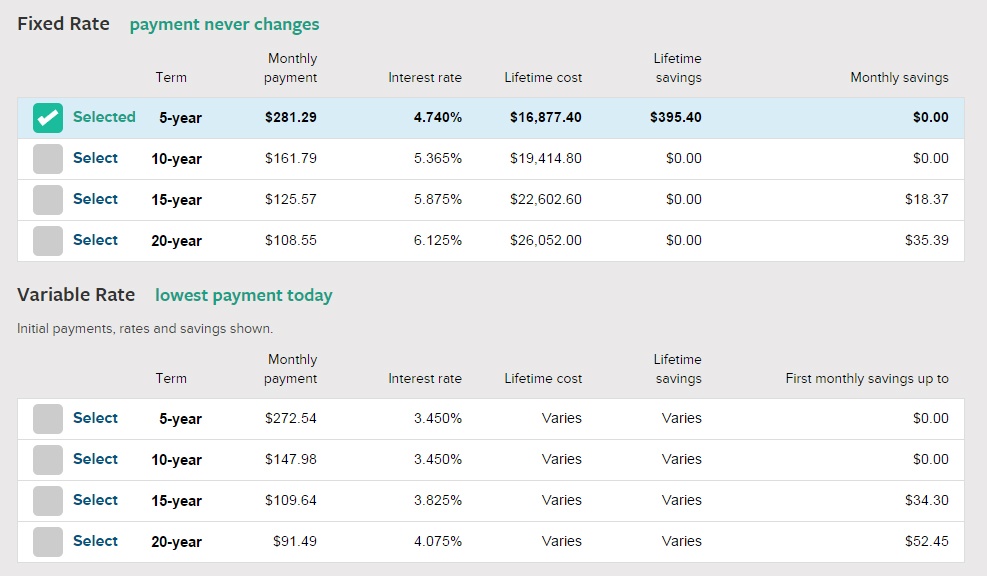The height and width of the screenshot is (576, 987).
Task: Uncheck the selected 5-year fixed rate checkbox
Action: [48, 118]
